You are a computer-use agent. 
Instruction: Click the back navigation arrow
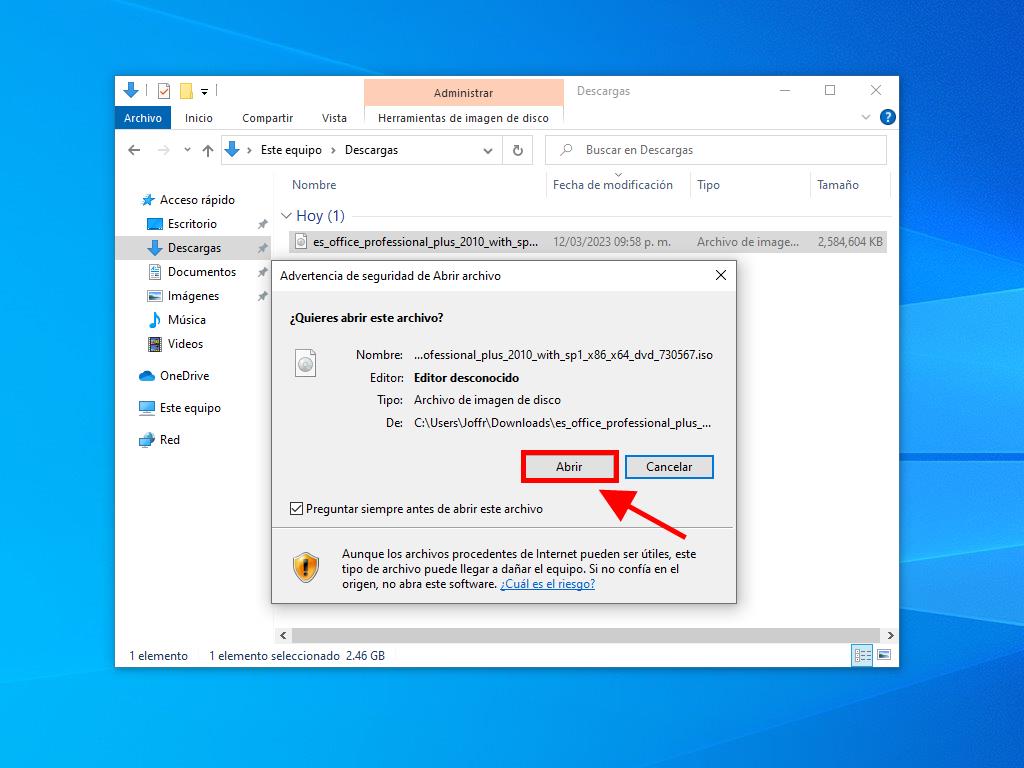point(135,150)
